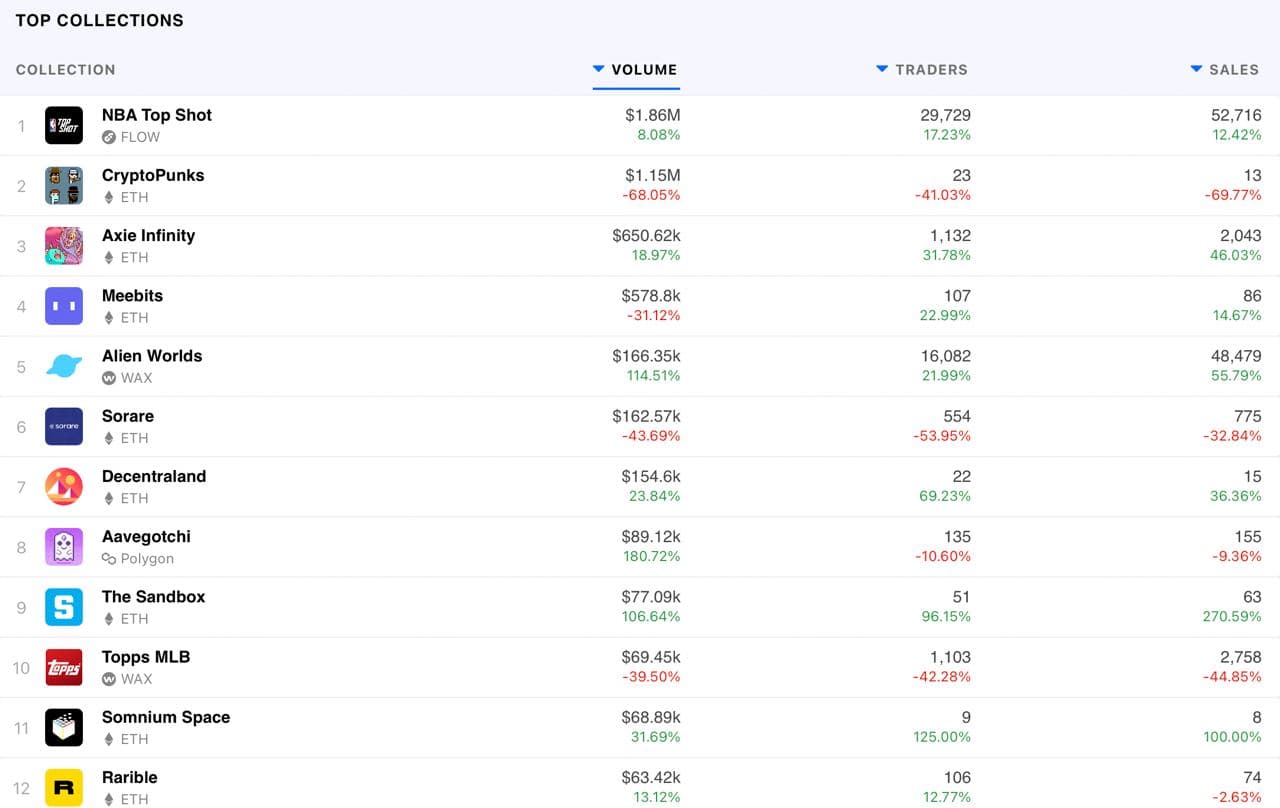Sort by the Volume column arrow
This screenshot has height=808, width=1280.
click(599, 69)
